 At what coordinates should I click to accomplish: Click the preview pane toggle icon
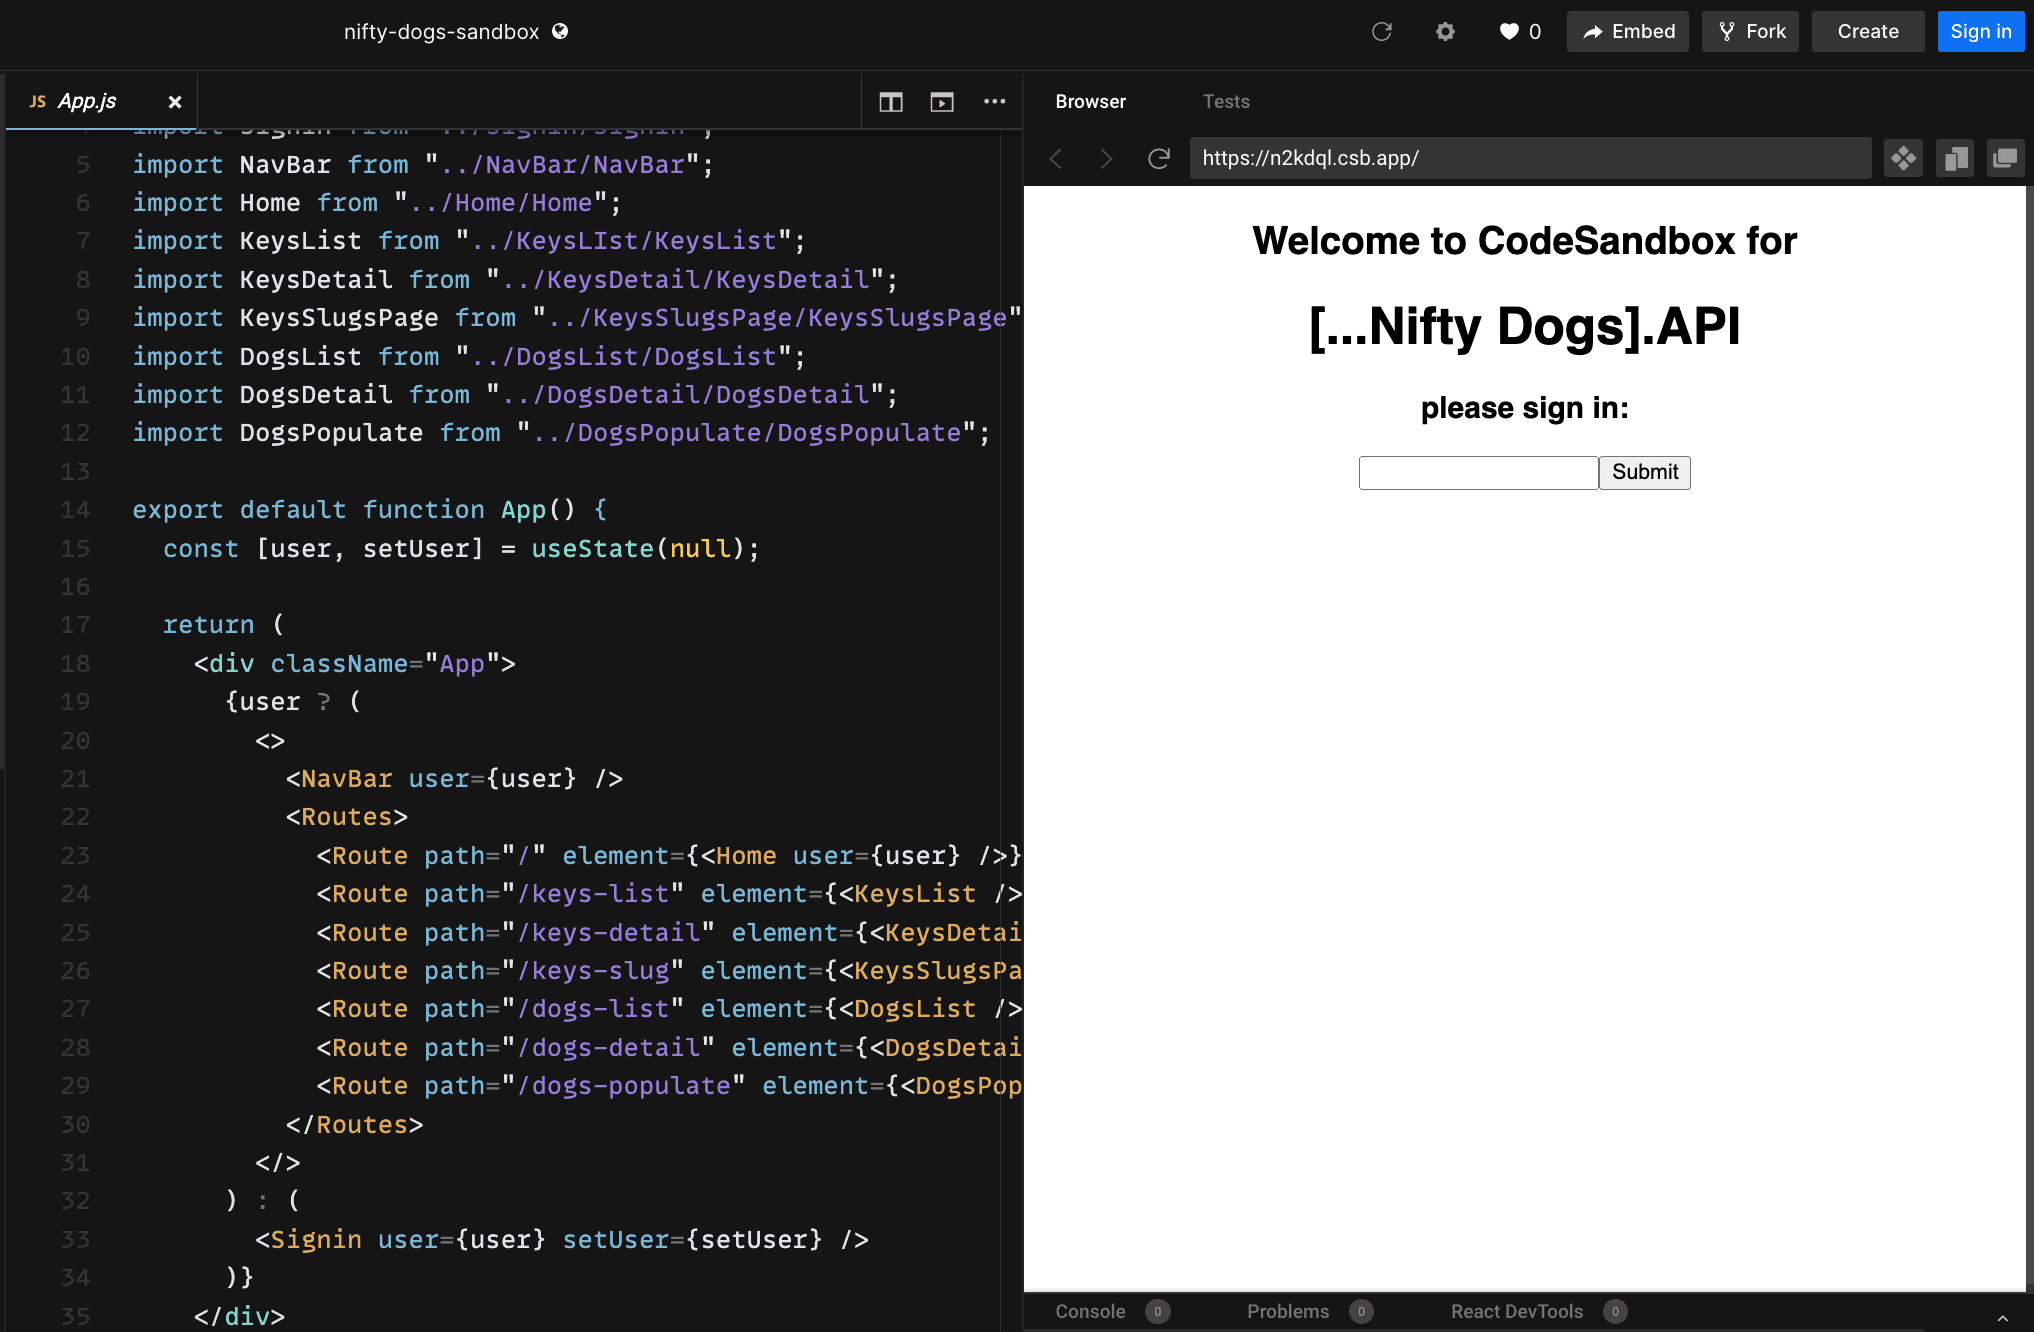point(942,102)
